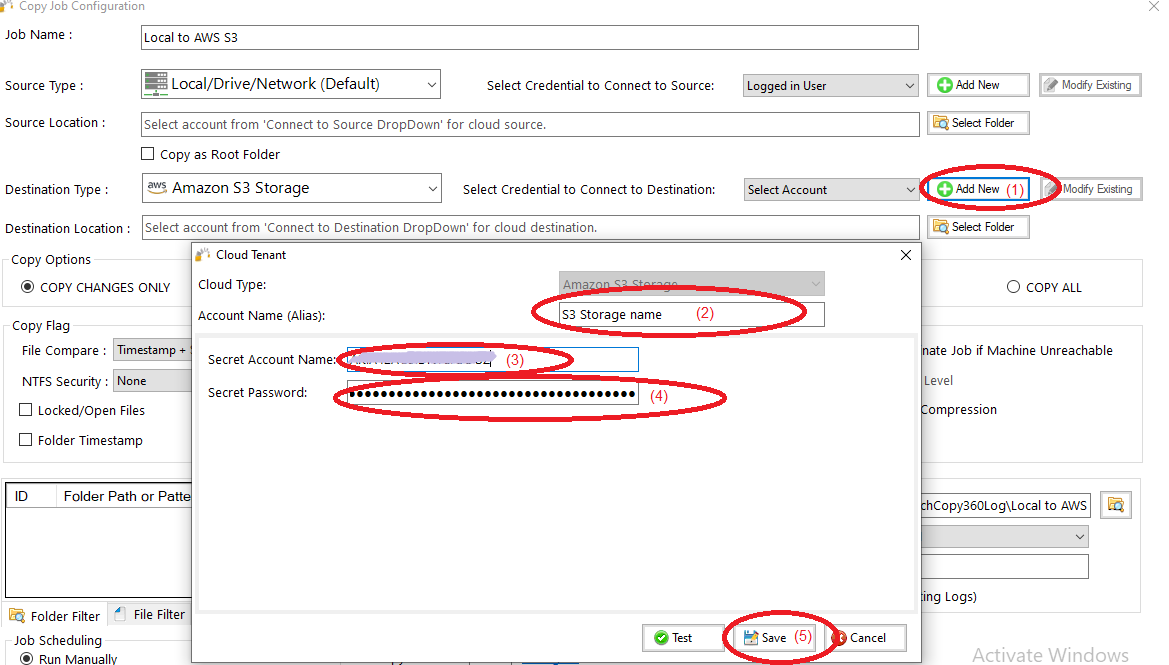Click the Secret Account Name field

tap(492, 359)
